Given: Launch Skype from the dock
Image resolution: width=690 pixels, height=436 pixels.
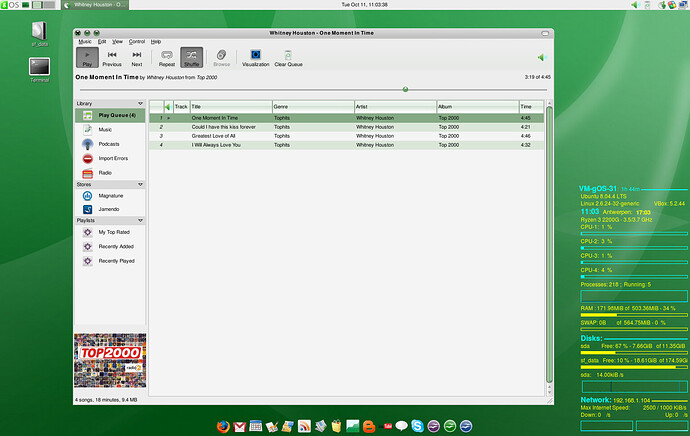Looking at the screenshot, I should [x=418, y=426].
